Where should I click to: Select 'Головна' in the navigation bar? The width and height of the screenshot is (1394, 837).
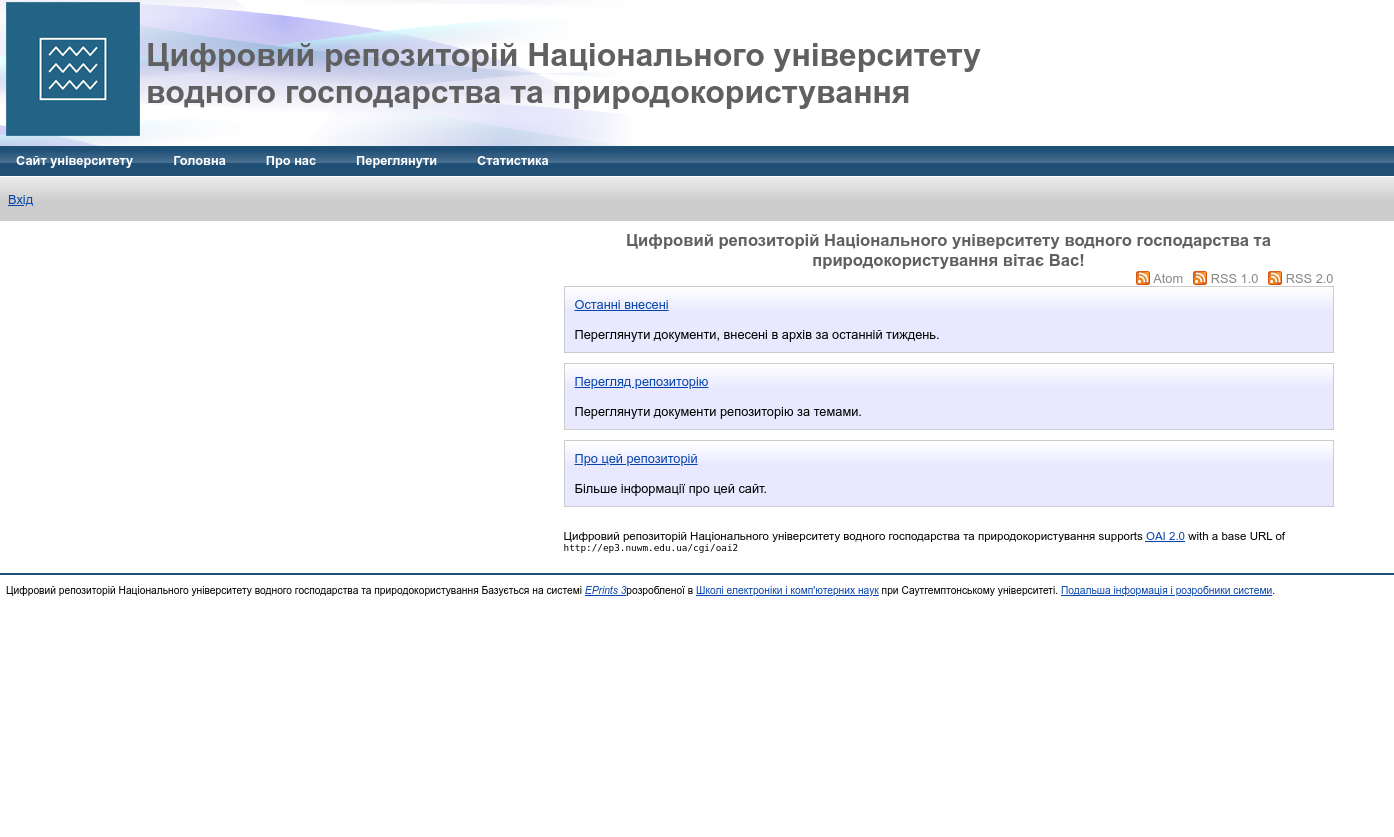pyautogui.click(x=199, y=160)
